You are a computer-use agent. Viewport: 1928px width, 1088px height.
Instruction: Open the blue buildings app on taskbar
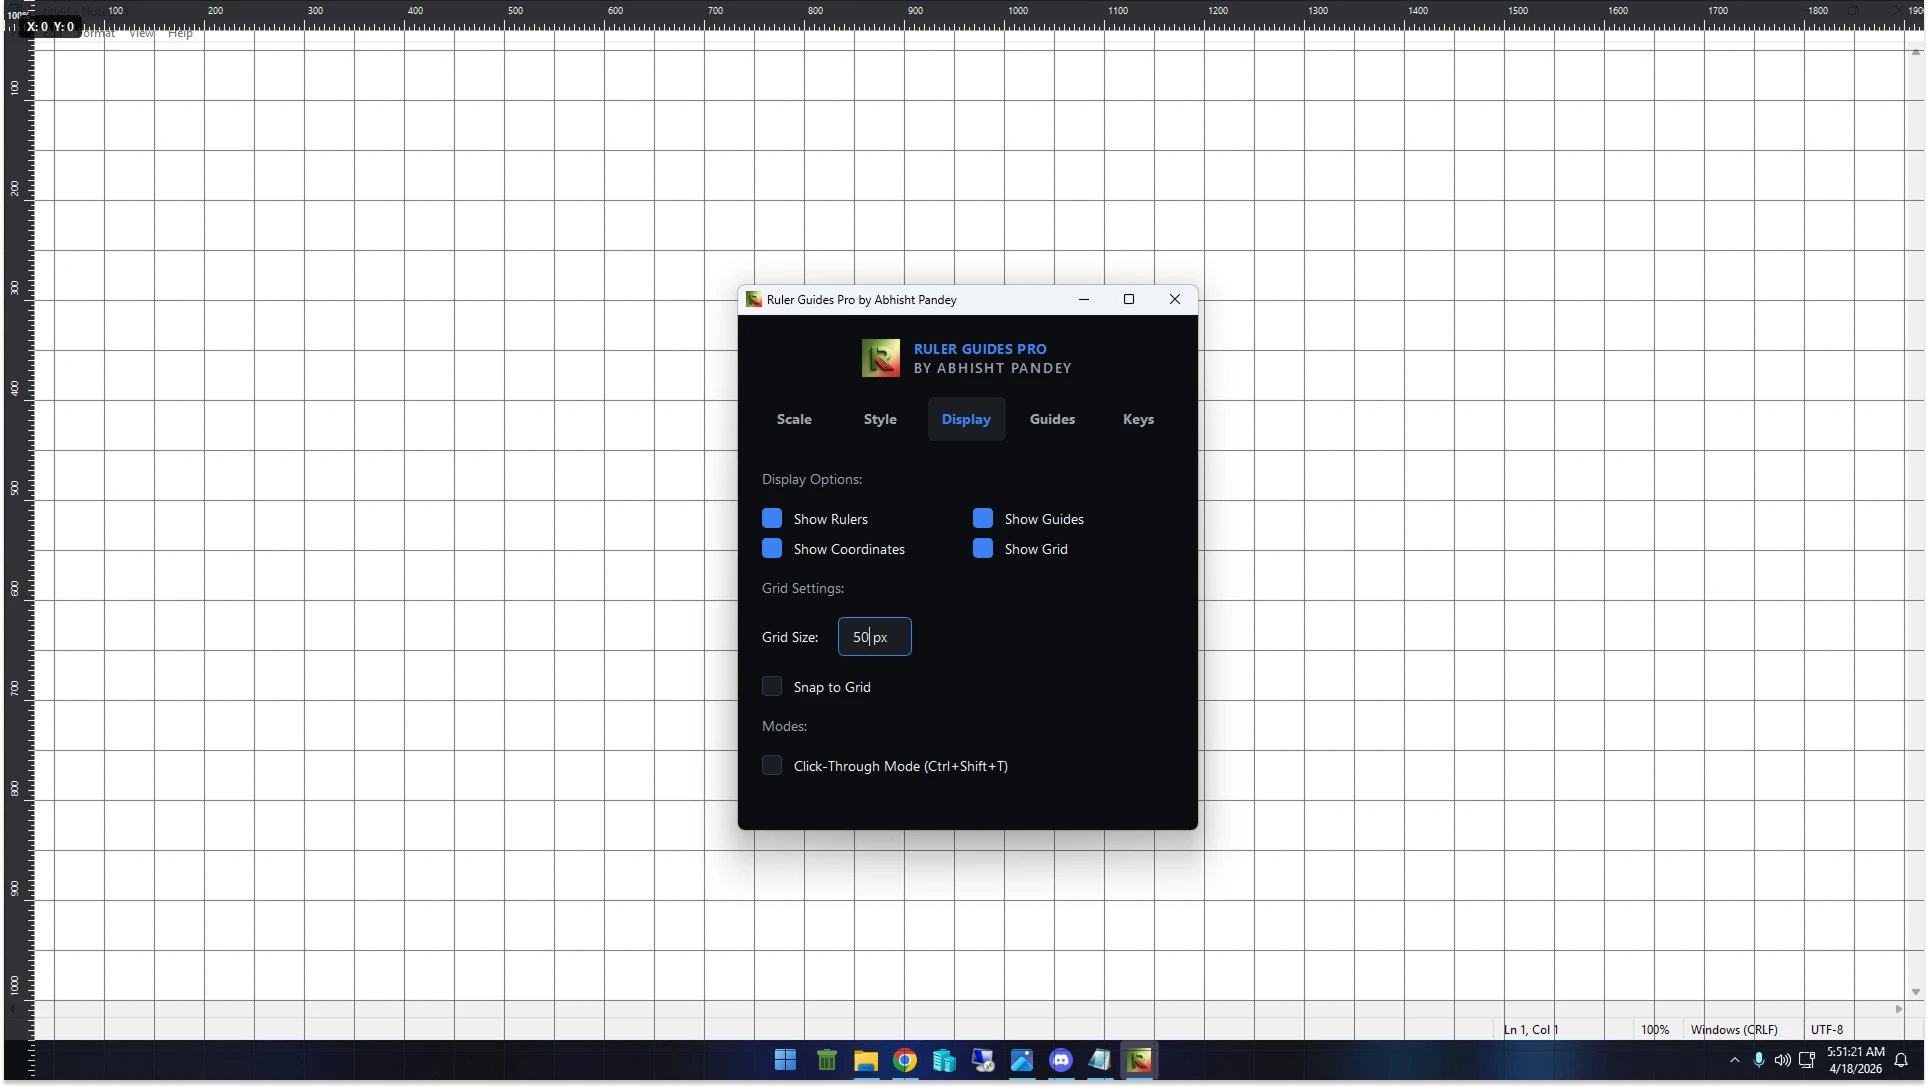[x=943, y=1060]
